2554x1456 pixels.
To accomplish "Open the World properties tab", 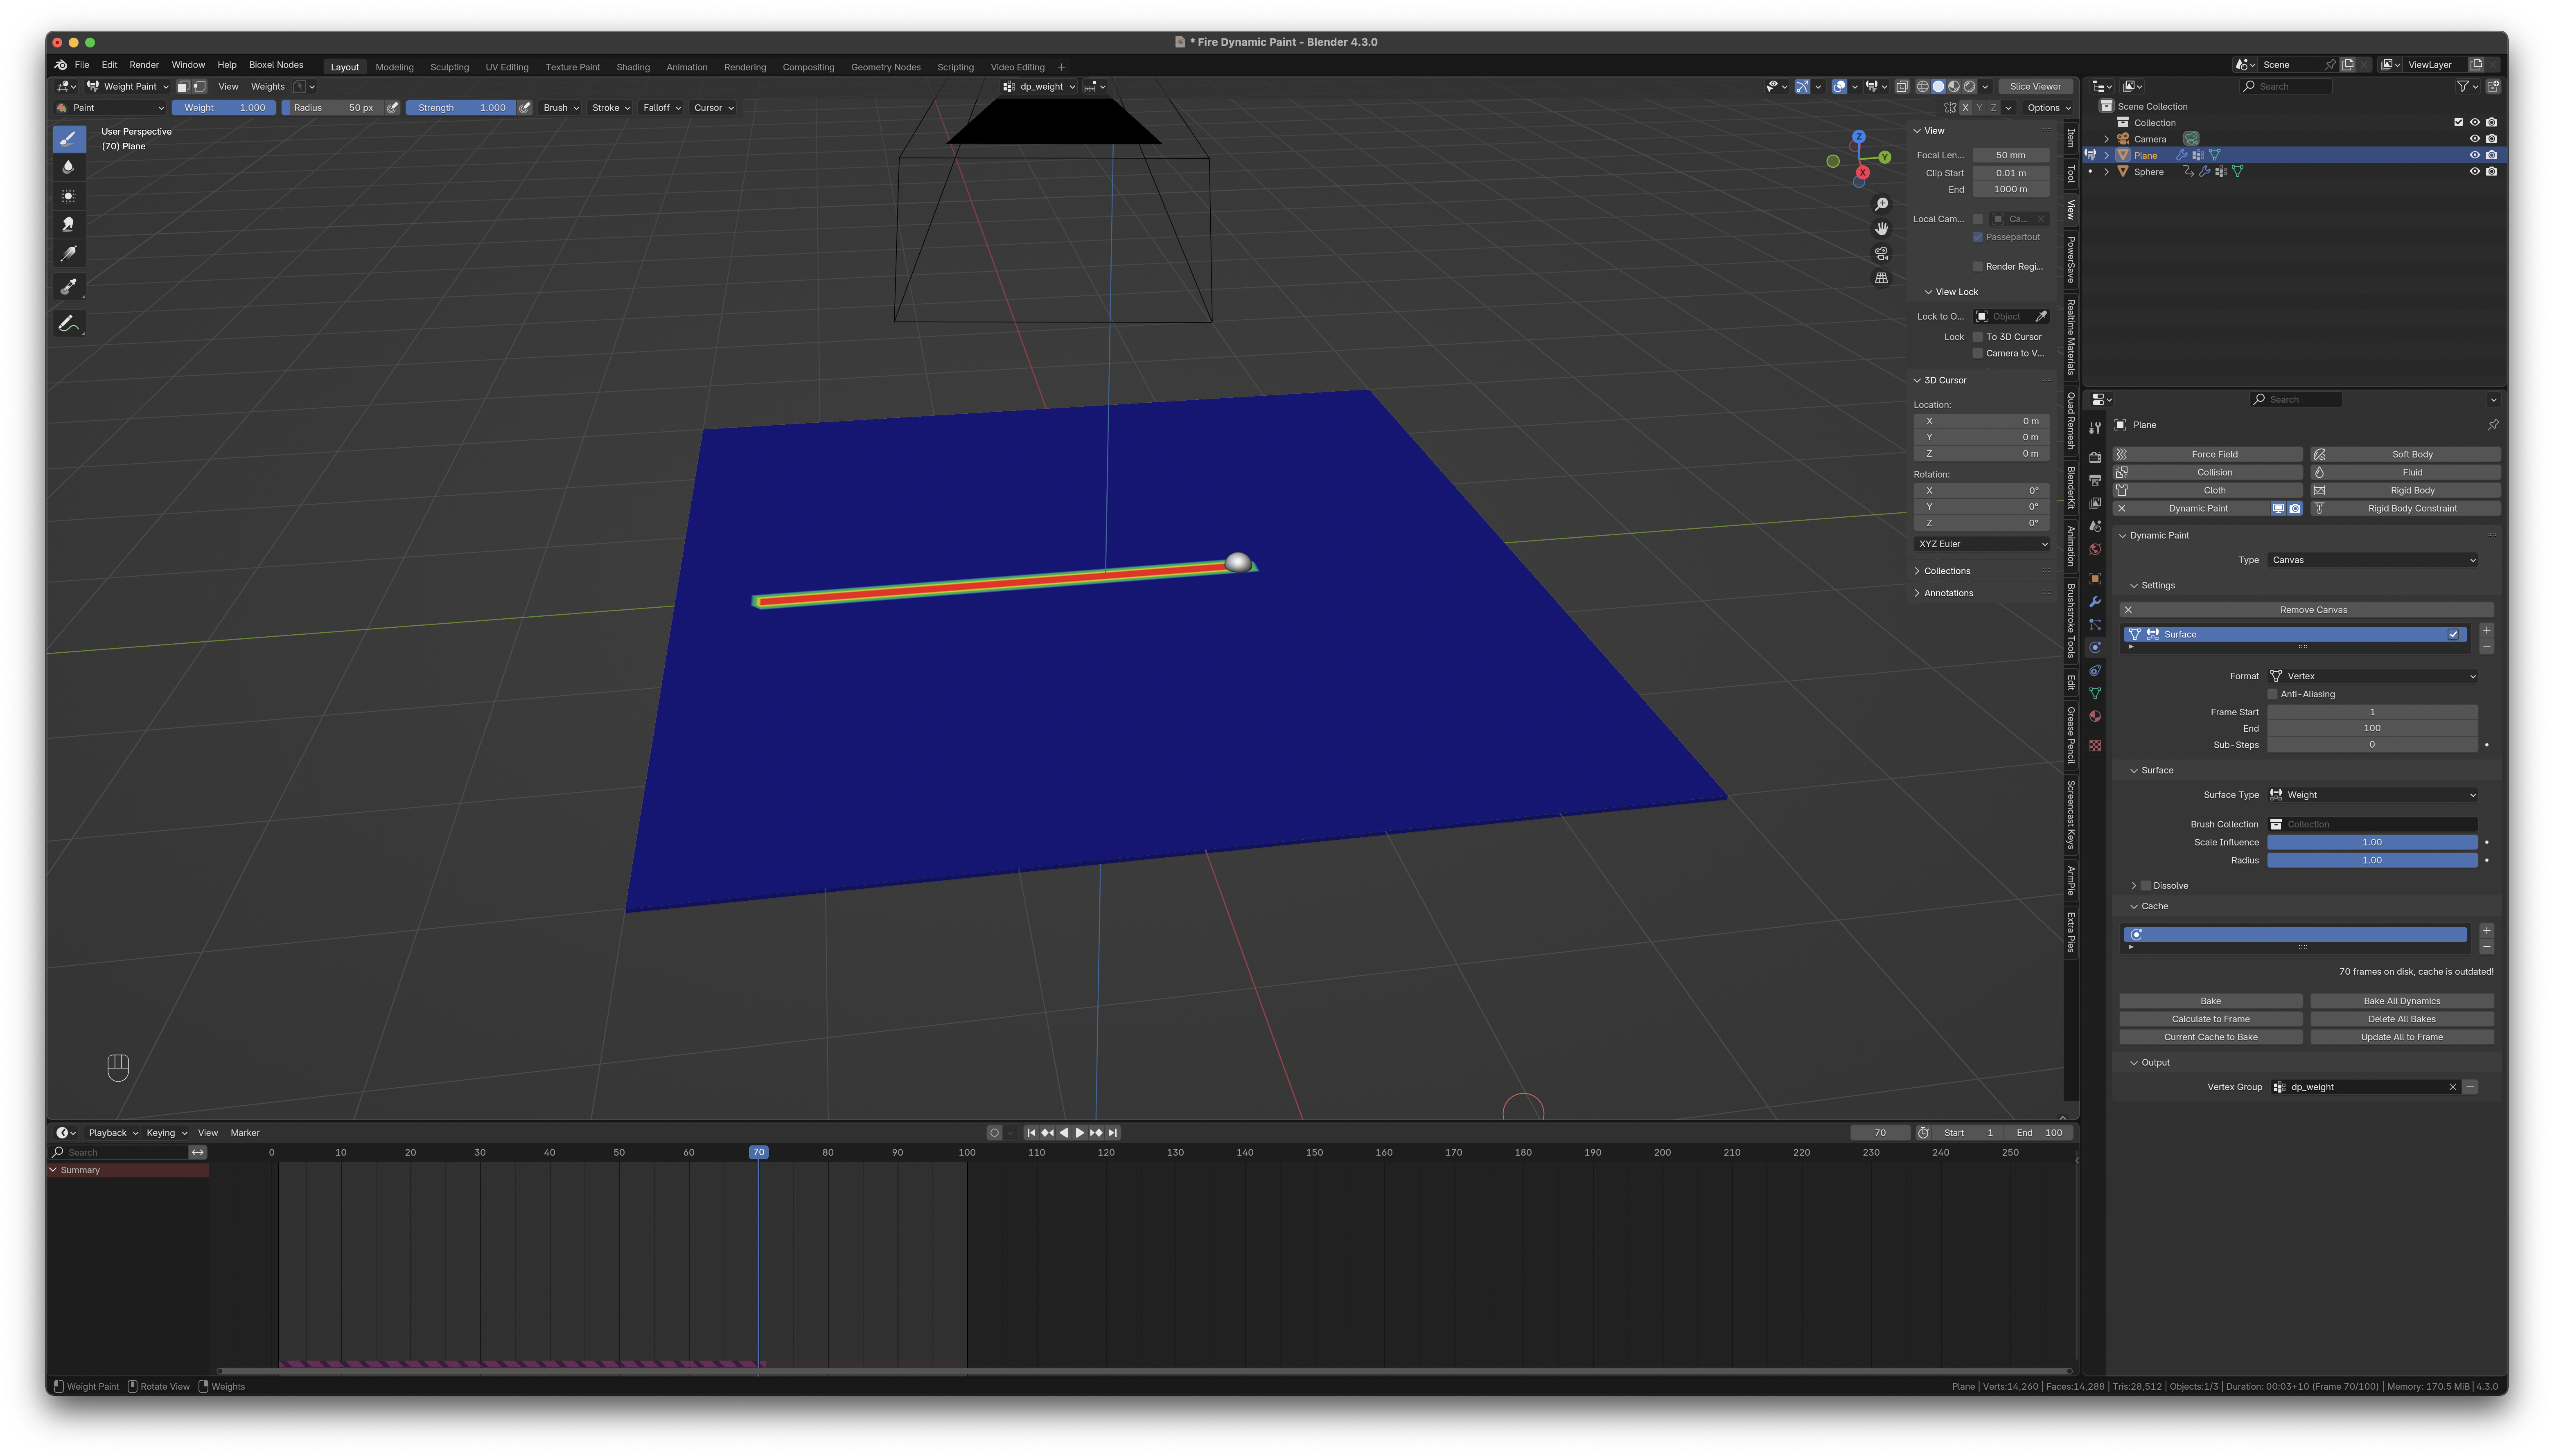I will pyautogui.click(x=2095, y=549).
